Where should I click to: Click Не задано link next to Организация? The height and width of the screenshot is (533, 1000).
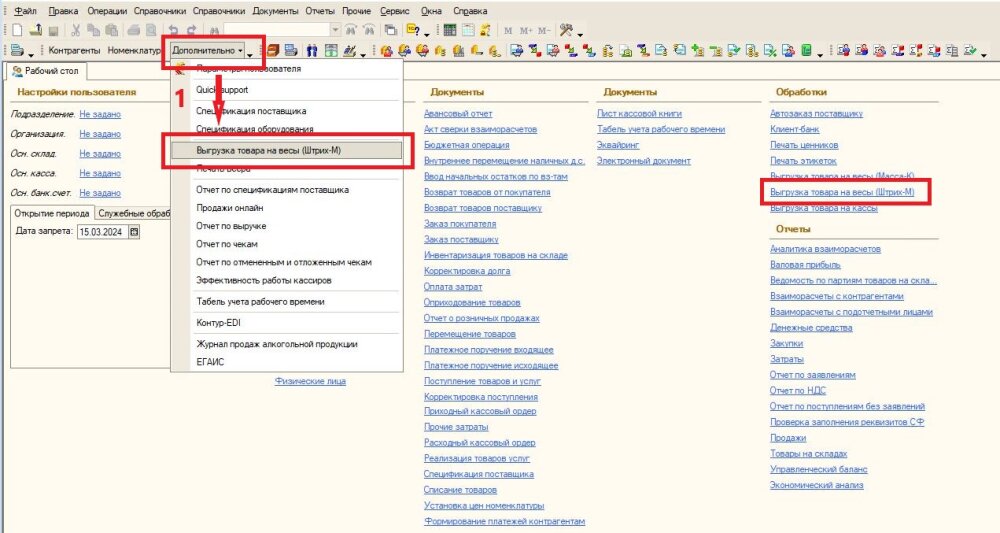click(x=100, y=134)
